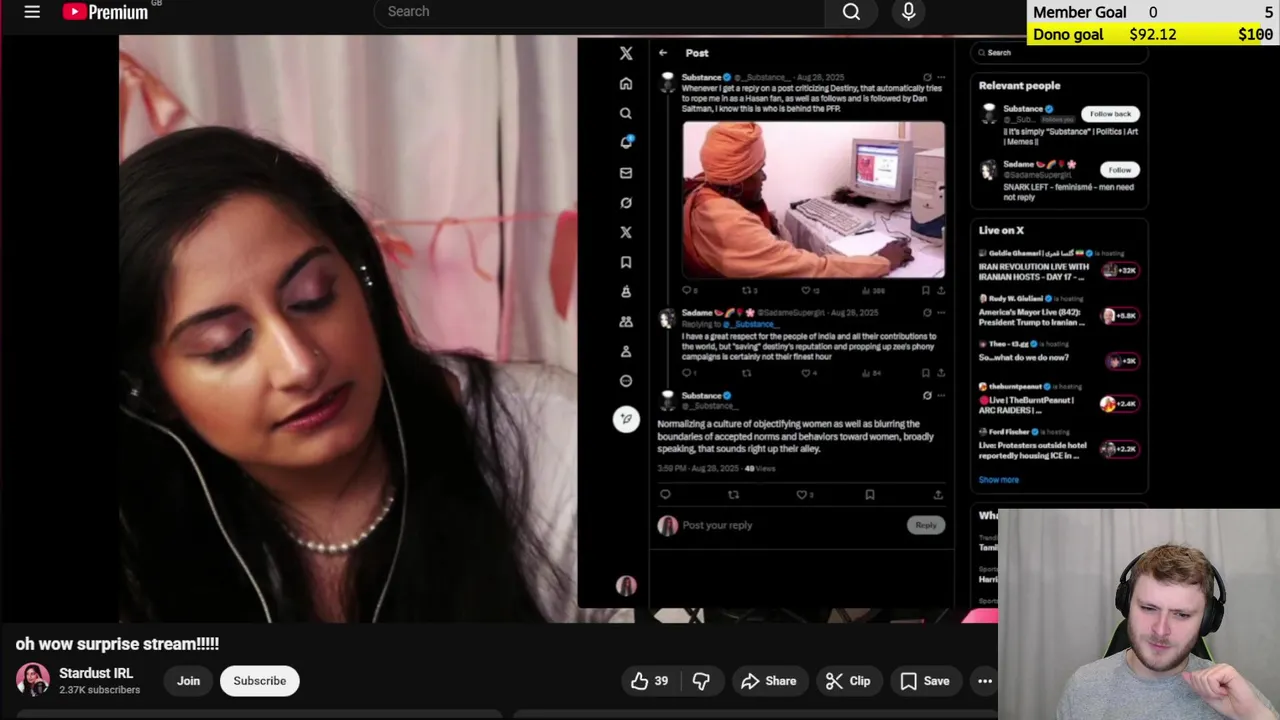Click Show more under Live on X
This screenshot has width=1280, height=720.
click(998, 480)
